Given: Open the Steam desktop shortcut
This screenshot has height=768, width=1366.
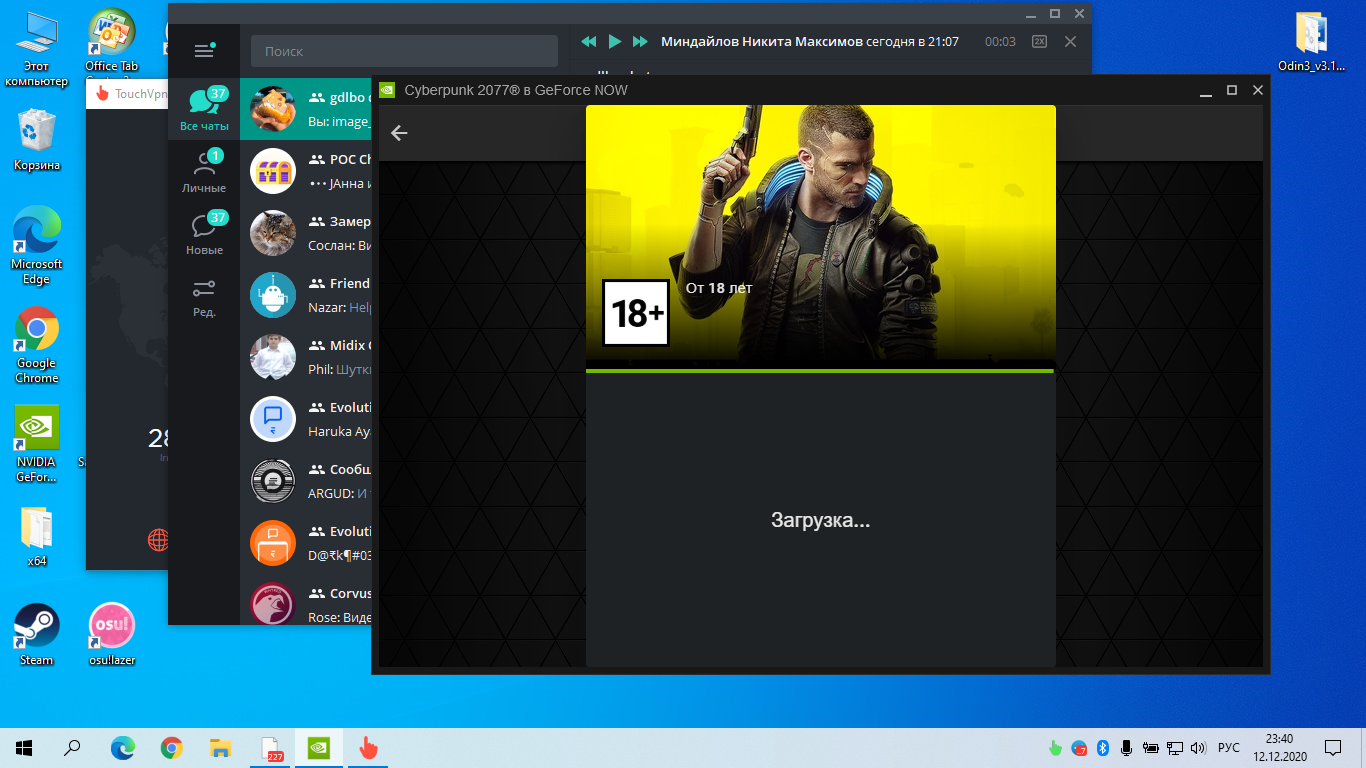Looking at the screenshot, I should coord(37,635).
